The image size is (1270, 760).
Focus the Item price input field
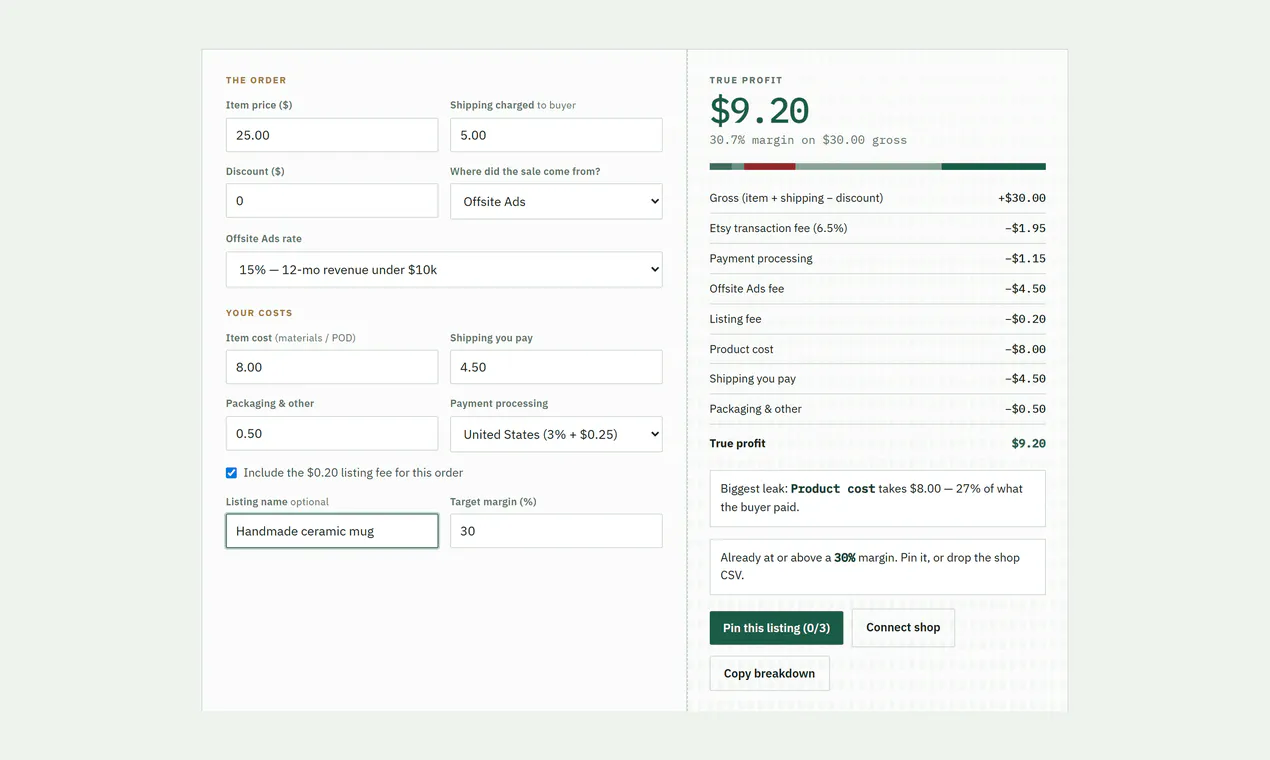(x=332, y=135)
